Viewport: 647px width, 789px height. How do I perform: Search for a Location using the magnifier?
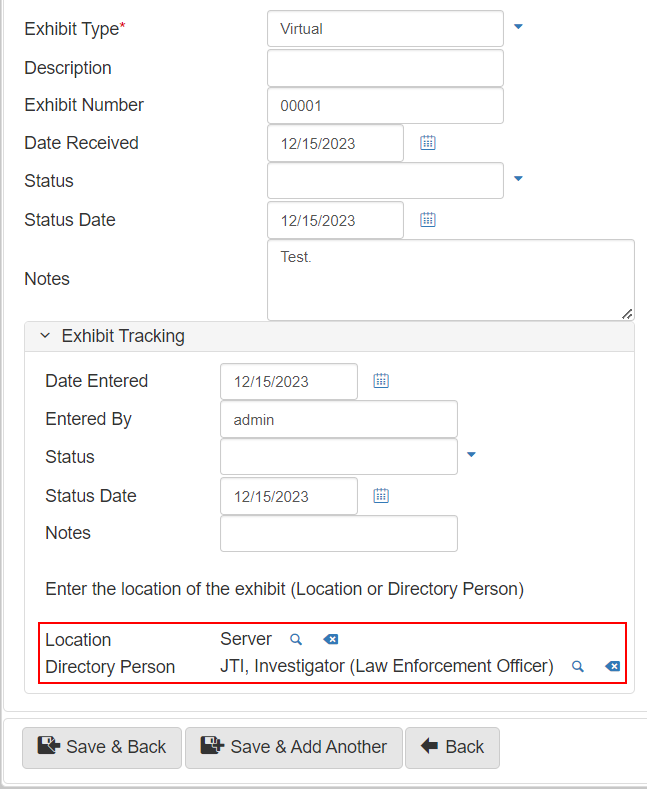point(296,639)
